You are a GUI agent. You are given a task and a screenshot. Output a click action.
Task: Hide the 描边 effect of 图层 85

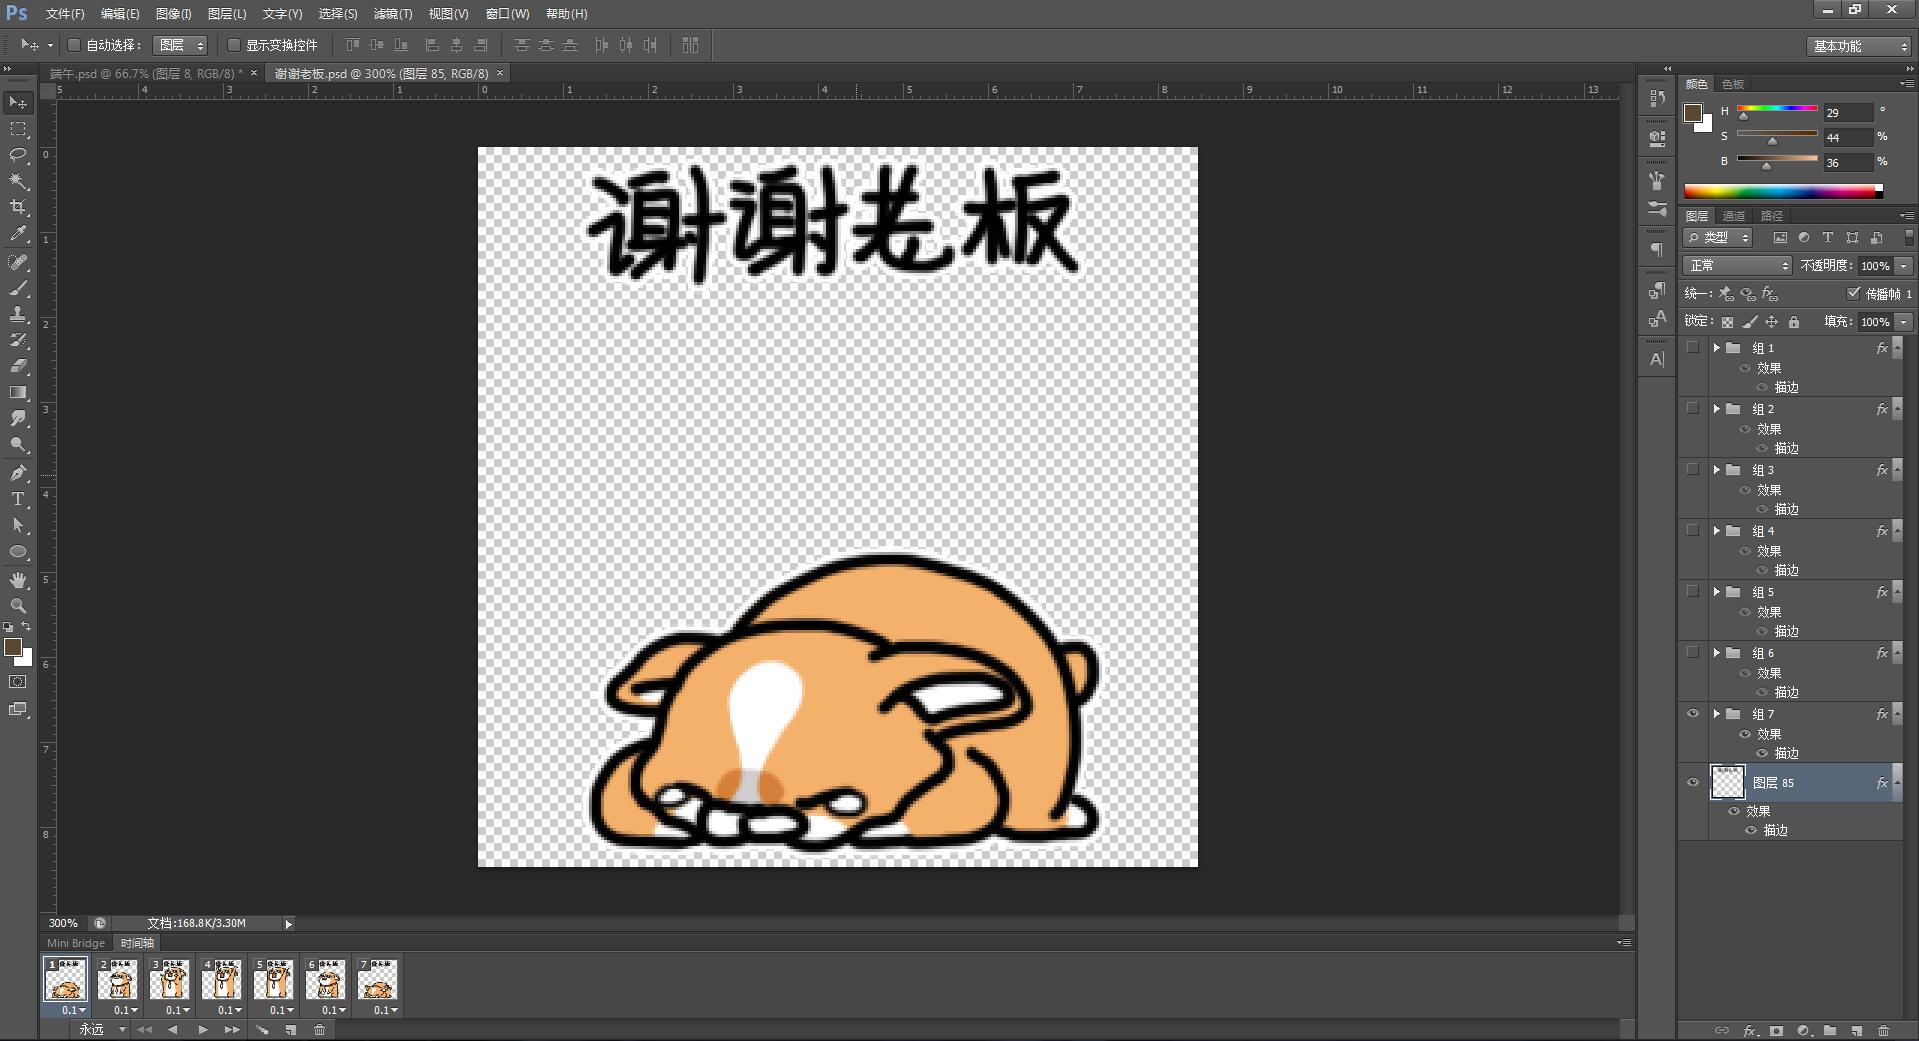1751,830
